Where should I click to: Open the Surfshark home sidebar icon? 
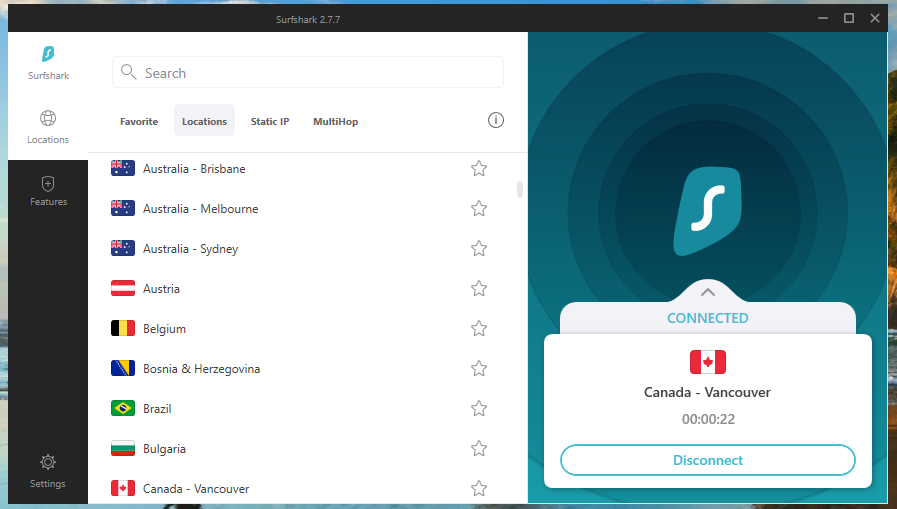pos(48,54)
